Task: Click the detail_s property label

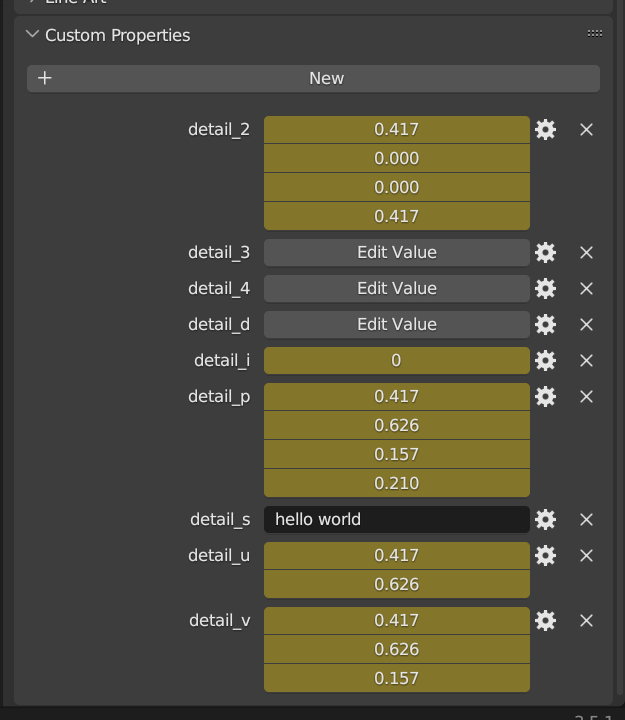Action: (x=220, y=520)
